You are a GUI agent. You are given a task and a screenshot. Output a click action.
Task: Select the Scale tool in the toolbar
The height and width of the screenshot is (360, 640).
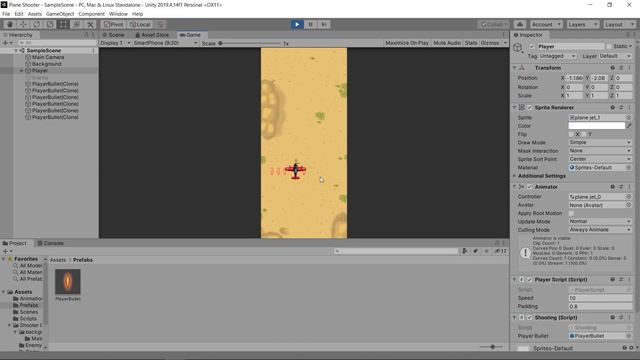coord(50,24)
